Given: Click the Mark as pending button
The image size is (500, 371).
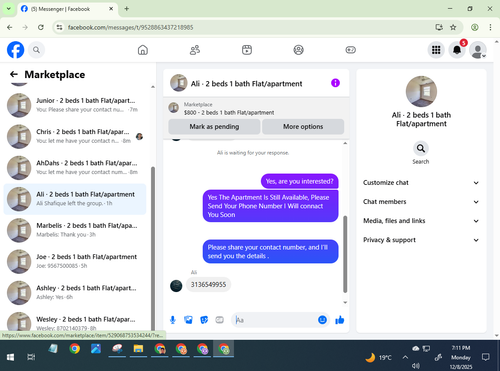Looking at the screenshot, I should point(214,127).
